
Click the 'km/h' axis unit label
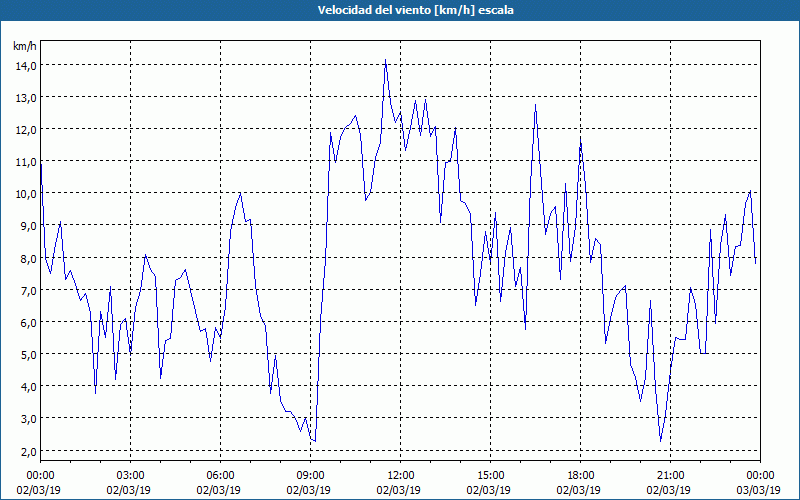point(25,46)
